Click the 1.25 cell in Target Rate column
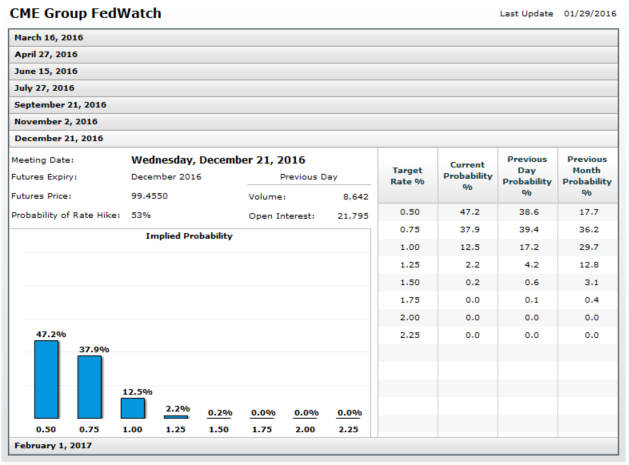This screenshot has width=629, height=465. click(410, 265)
